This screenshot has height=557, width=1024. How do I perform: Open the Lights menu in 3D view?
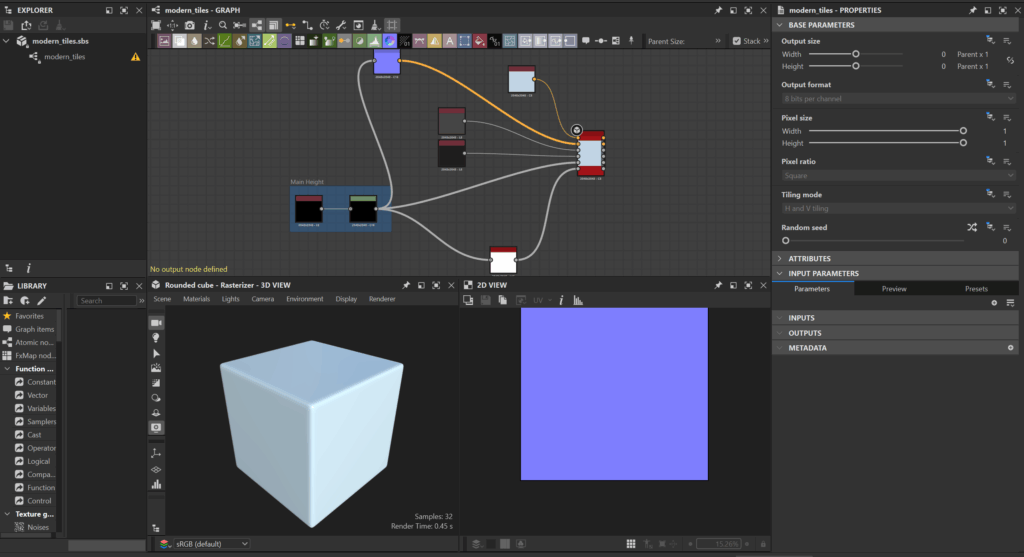(231, 299)
